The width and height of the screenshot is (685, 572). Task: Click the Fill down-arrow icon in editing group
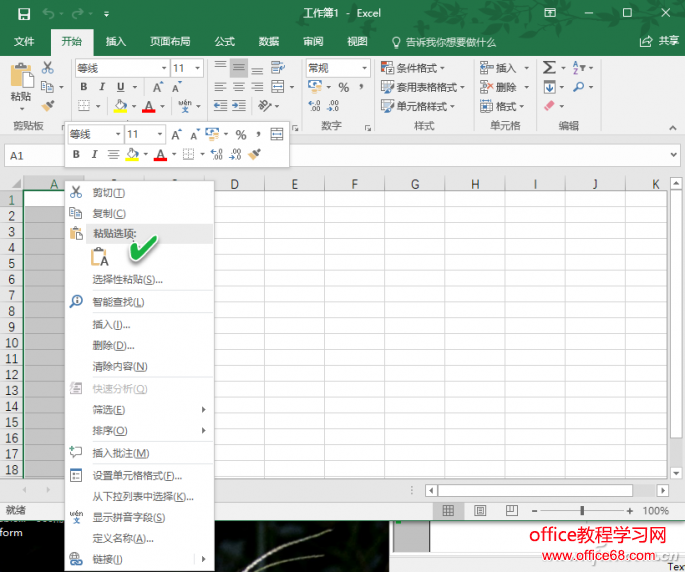click(x=550, y=87)
